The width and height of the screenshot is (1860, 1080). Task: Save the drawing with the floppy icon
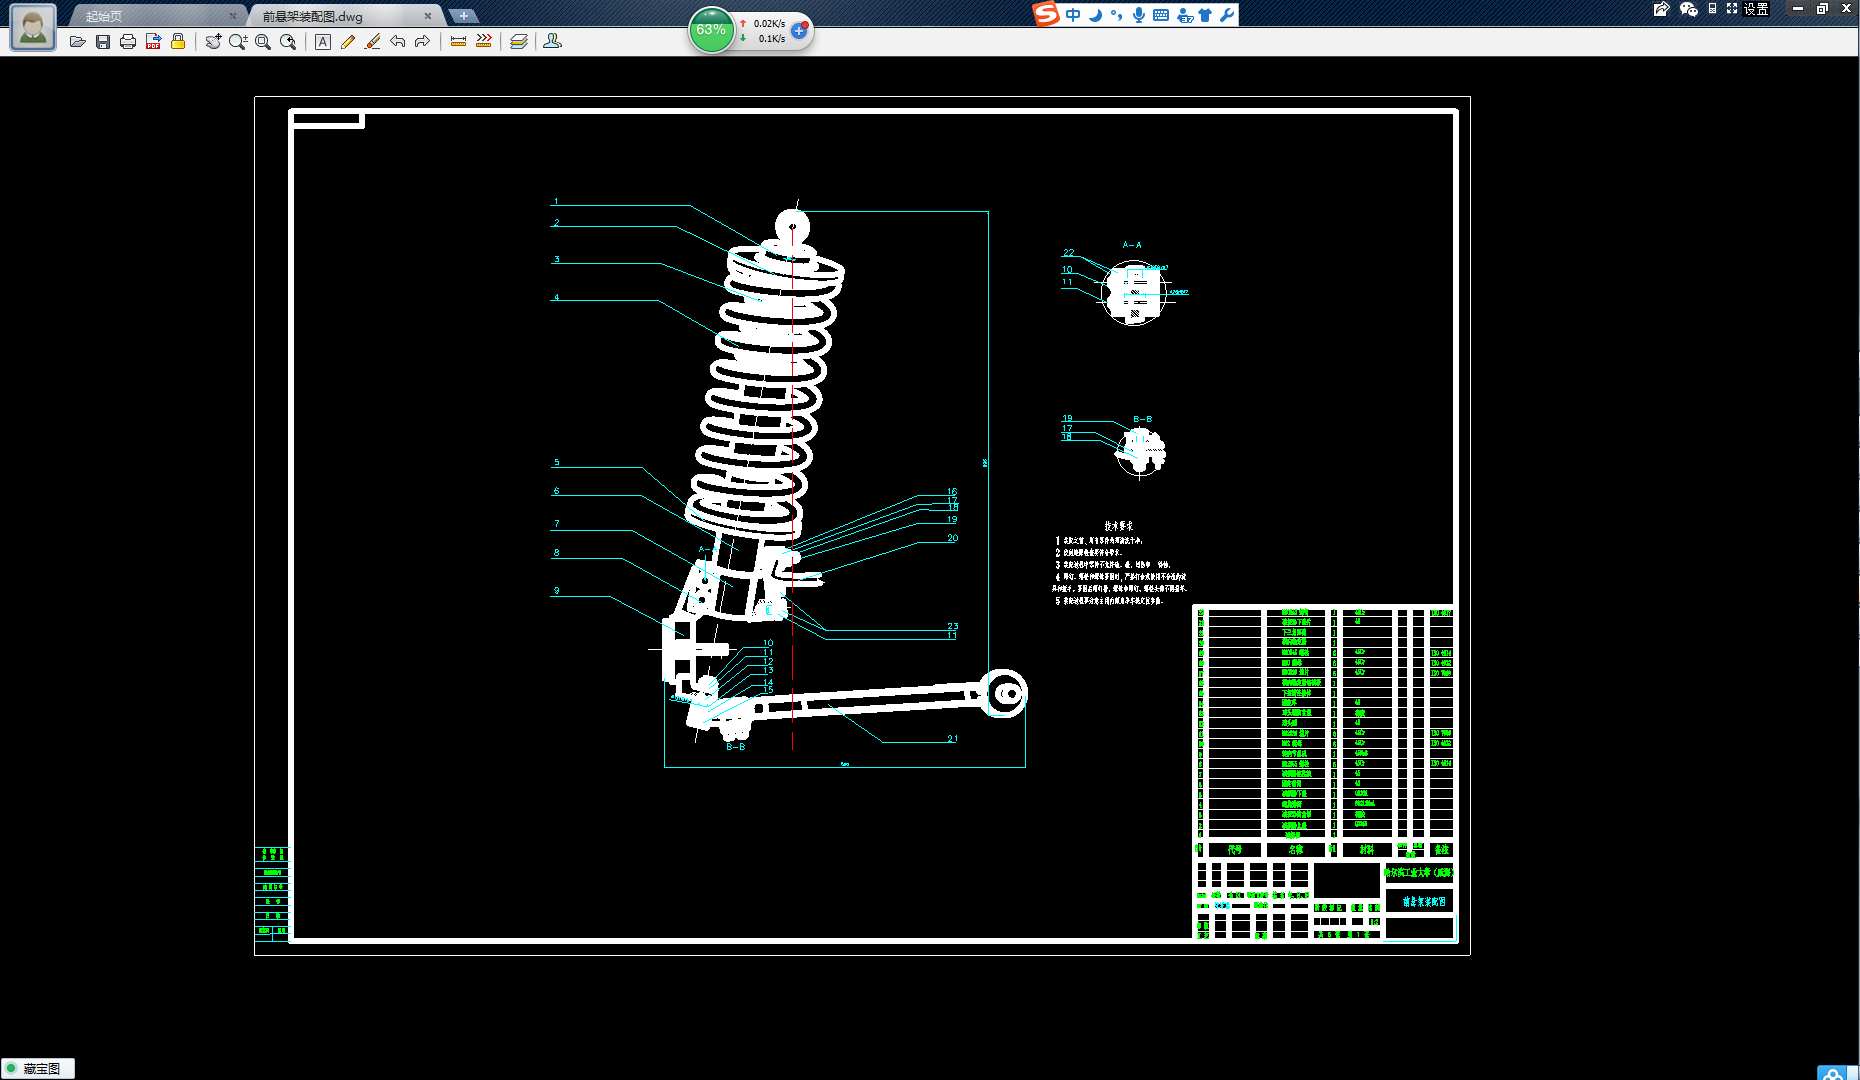point(103,41)
